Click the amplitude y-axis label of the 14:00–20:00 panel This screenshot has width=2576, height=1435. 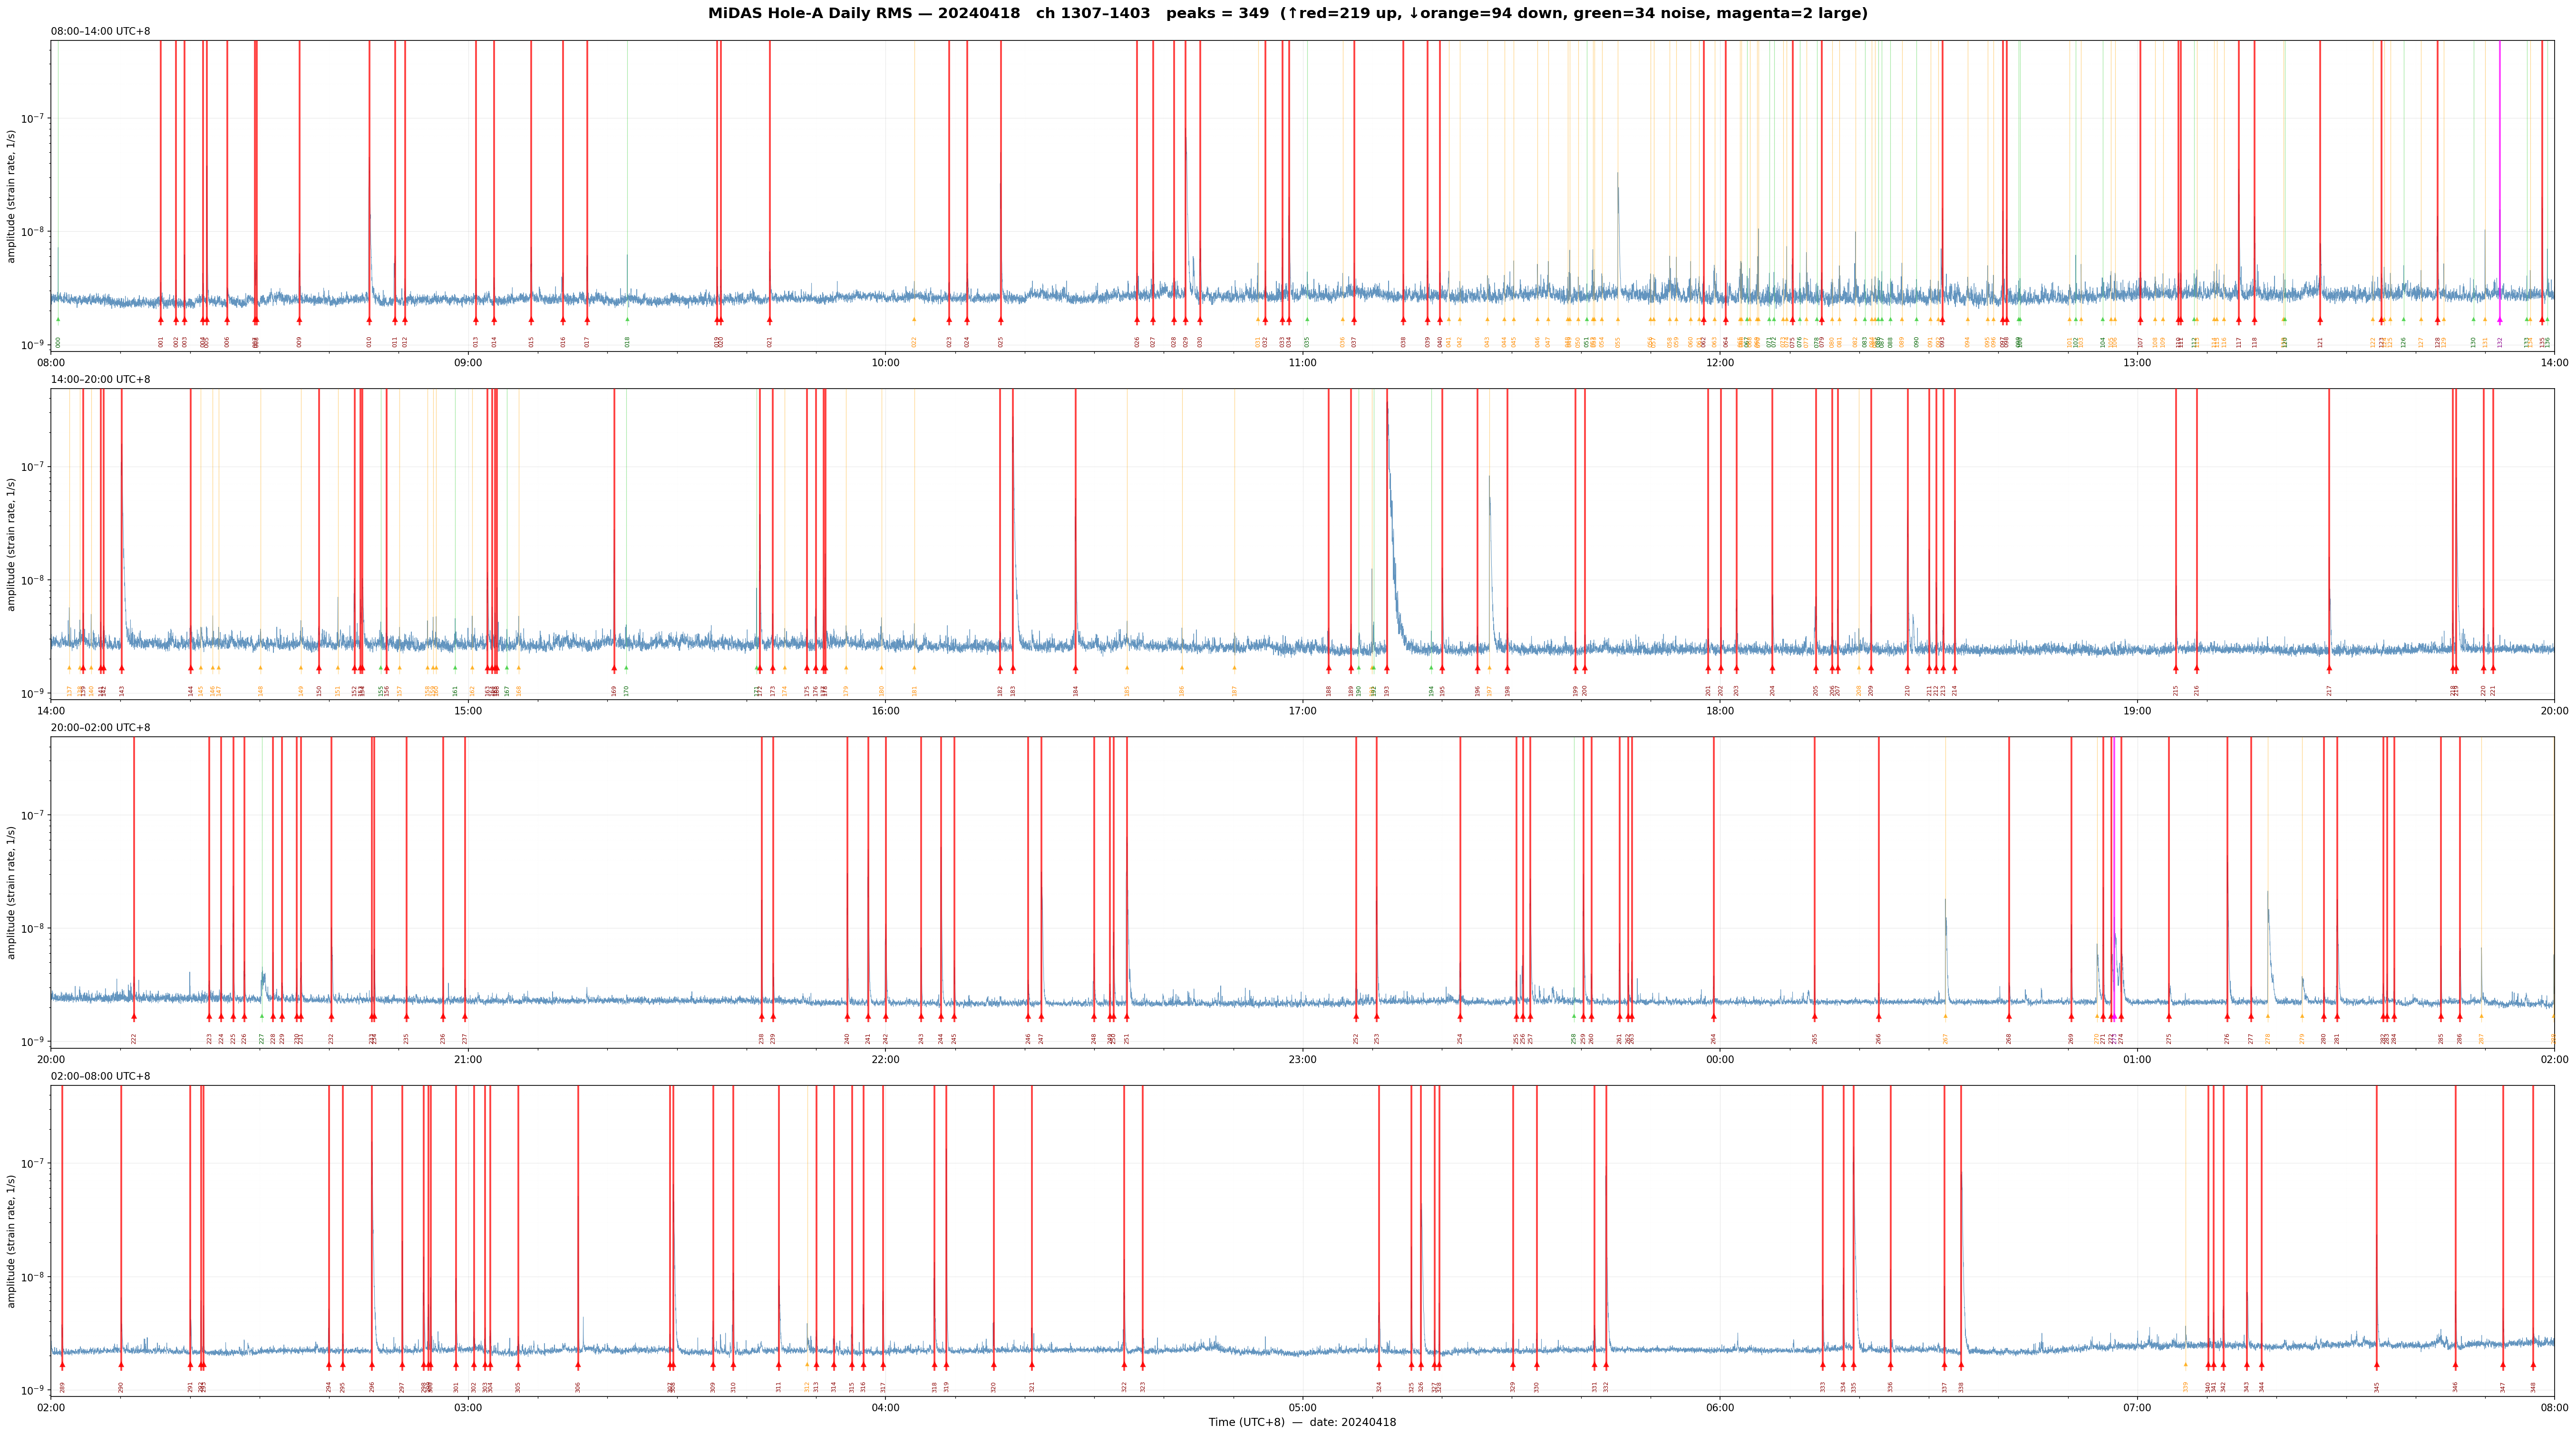point(12,544)
